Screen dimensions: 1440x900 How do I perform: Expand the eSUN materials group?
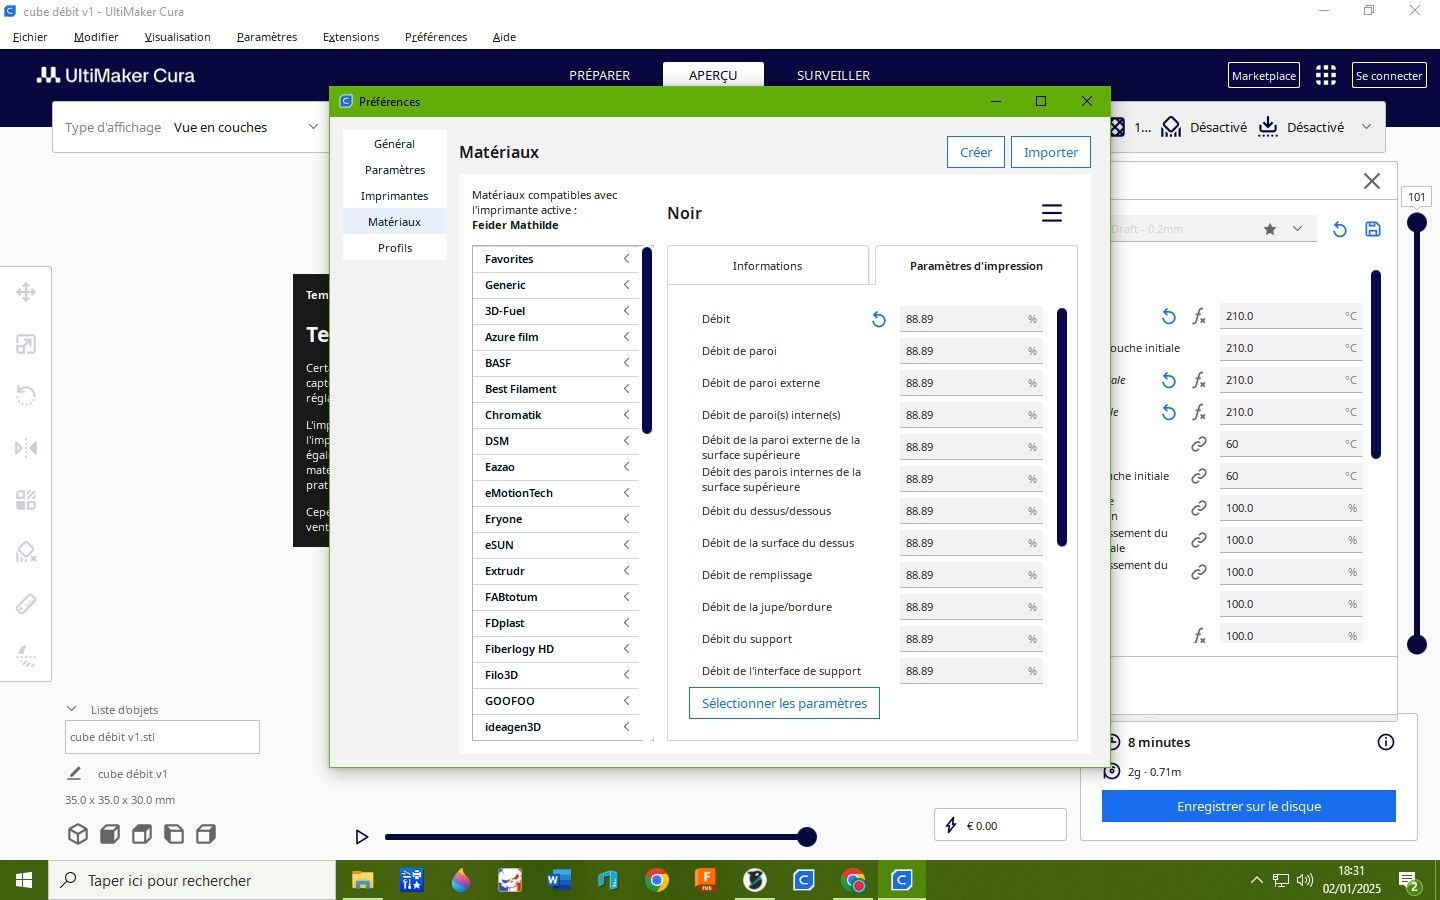(x=555, y=545)
